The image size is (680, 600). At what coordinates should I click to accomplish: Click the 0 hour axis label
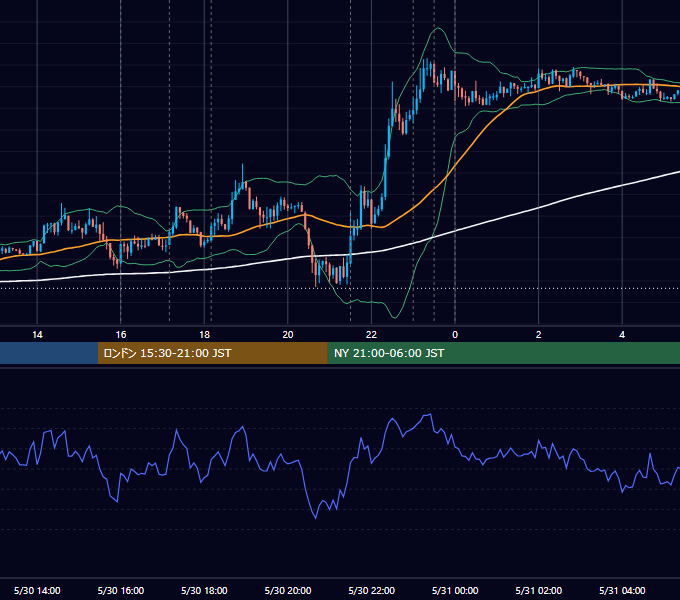pyautogui.click(x=455, y=335)
